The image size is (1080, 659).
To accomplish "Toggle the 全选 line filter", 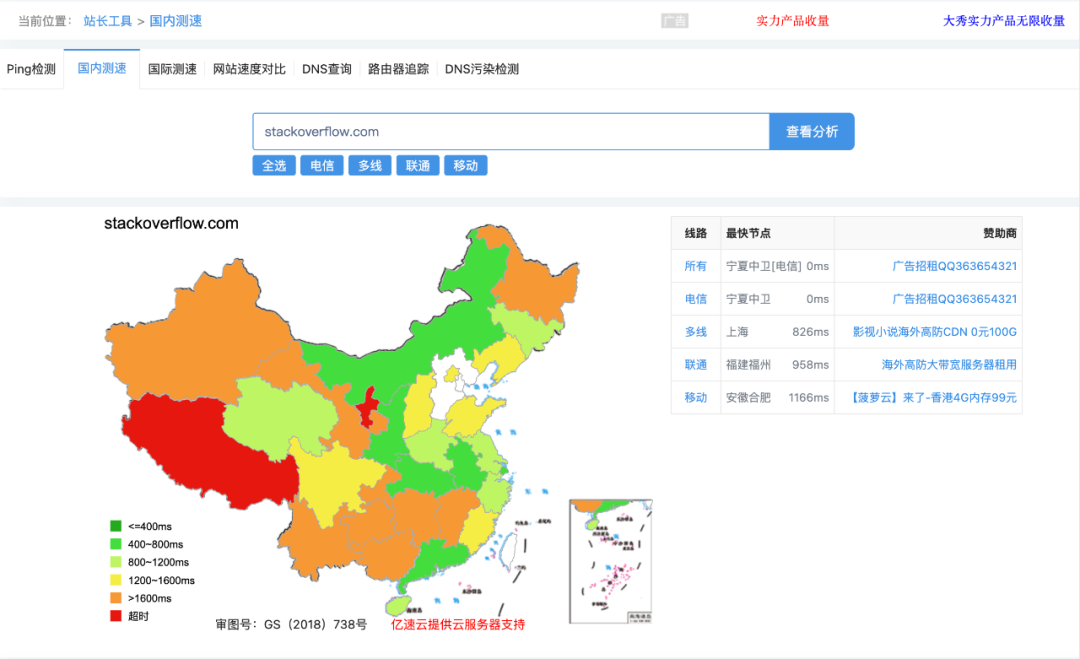I will pos(274,165).
